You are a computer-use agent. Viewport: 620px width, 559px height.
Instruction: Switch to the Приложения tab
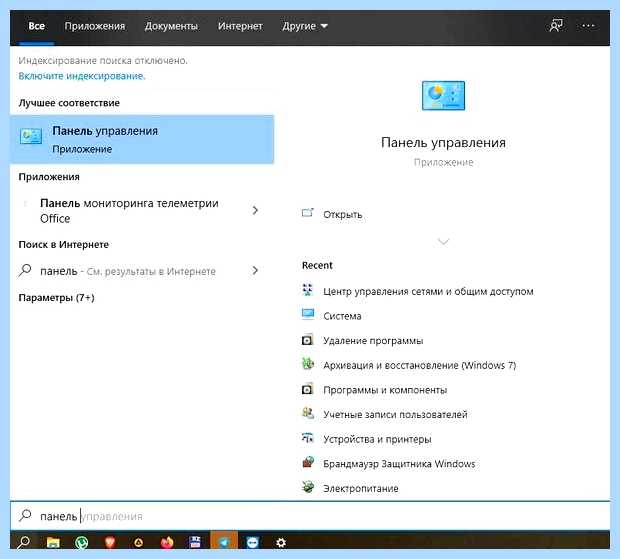point(95,26)
